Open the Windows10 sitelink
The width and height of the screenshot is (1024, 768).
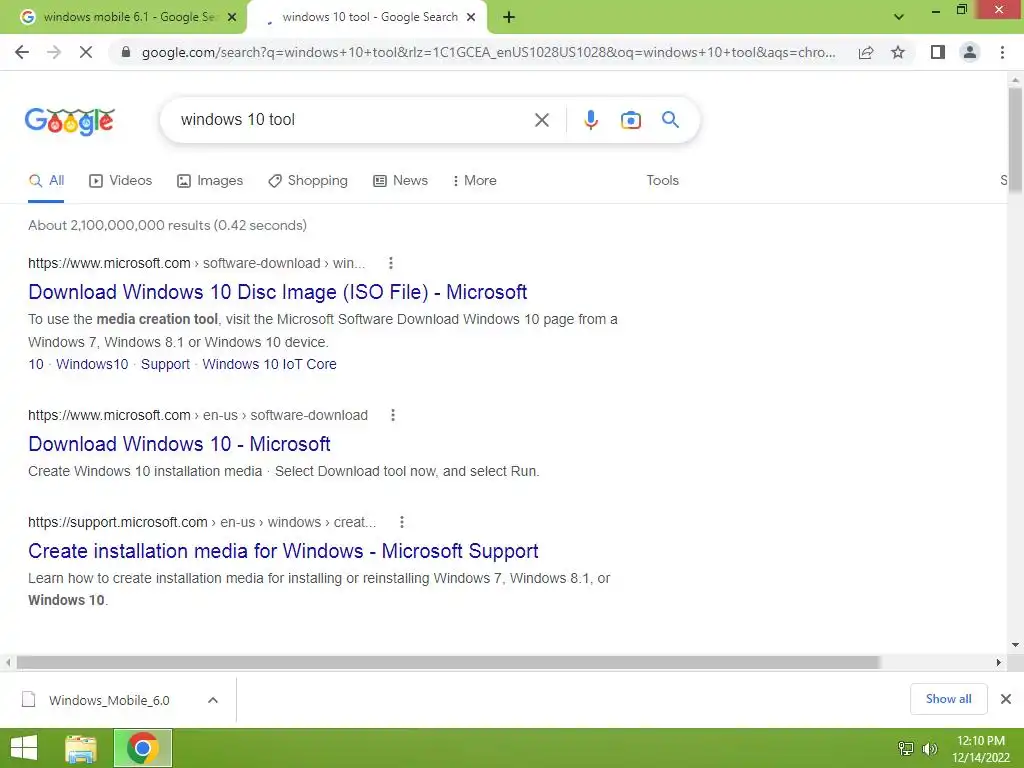[92, 364]
